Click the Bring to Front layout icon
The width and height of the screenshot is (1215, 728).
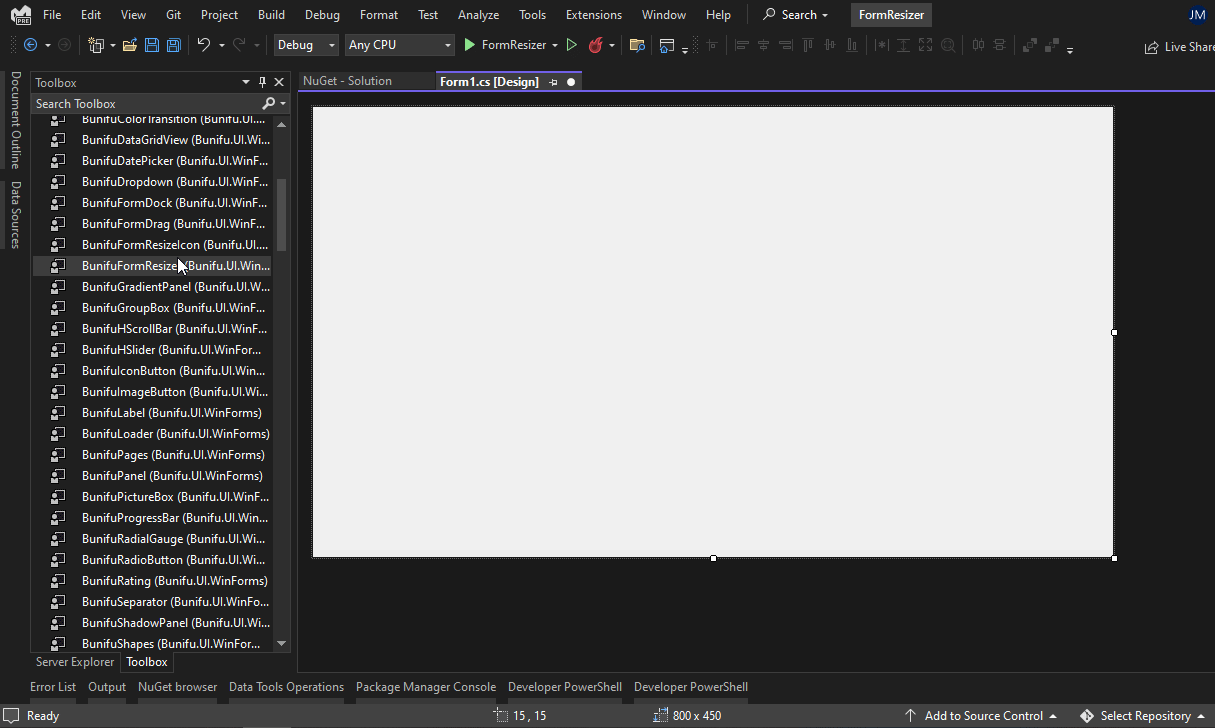(x=1029, y=45)
